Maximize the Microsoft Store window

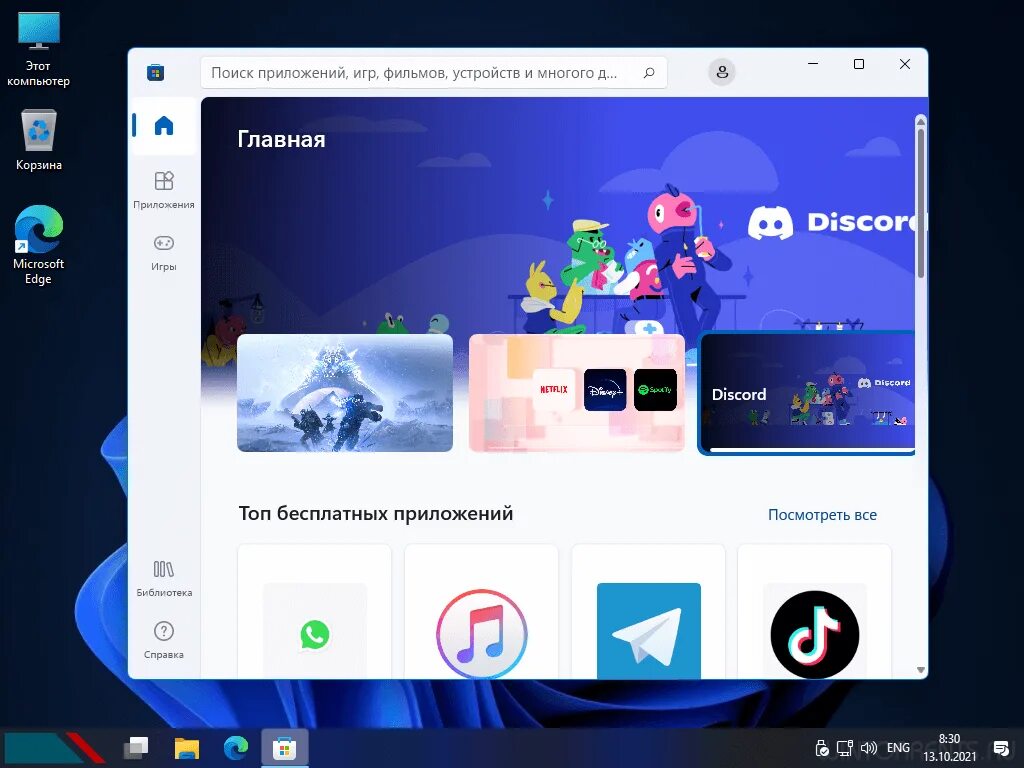pyautogui.click(x=859, y=63)
